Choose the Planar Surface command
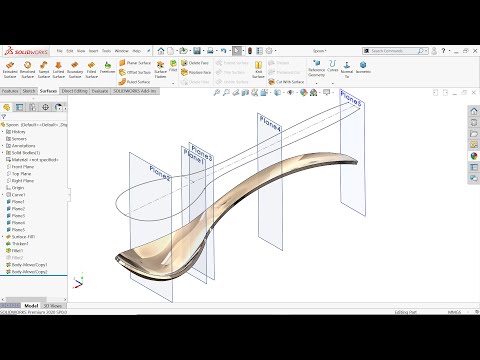 click(x=135, y=63)
